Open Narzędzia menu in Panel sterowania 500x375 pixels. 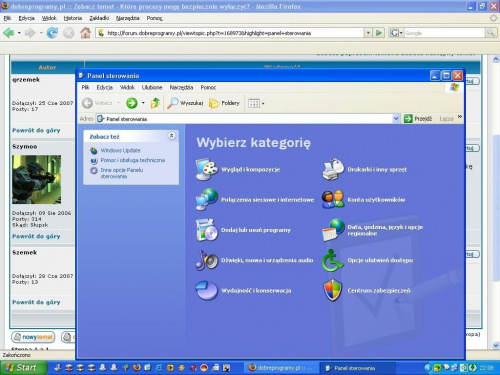[181, 87]
